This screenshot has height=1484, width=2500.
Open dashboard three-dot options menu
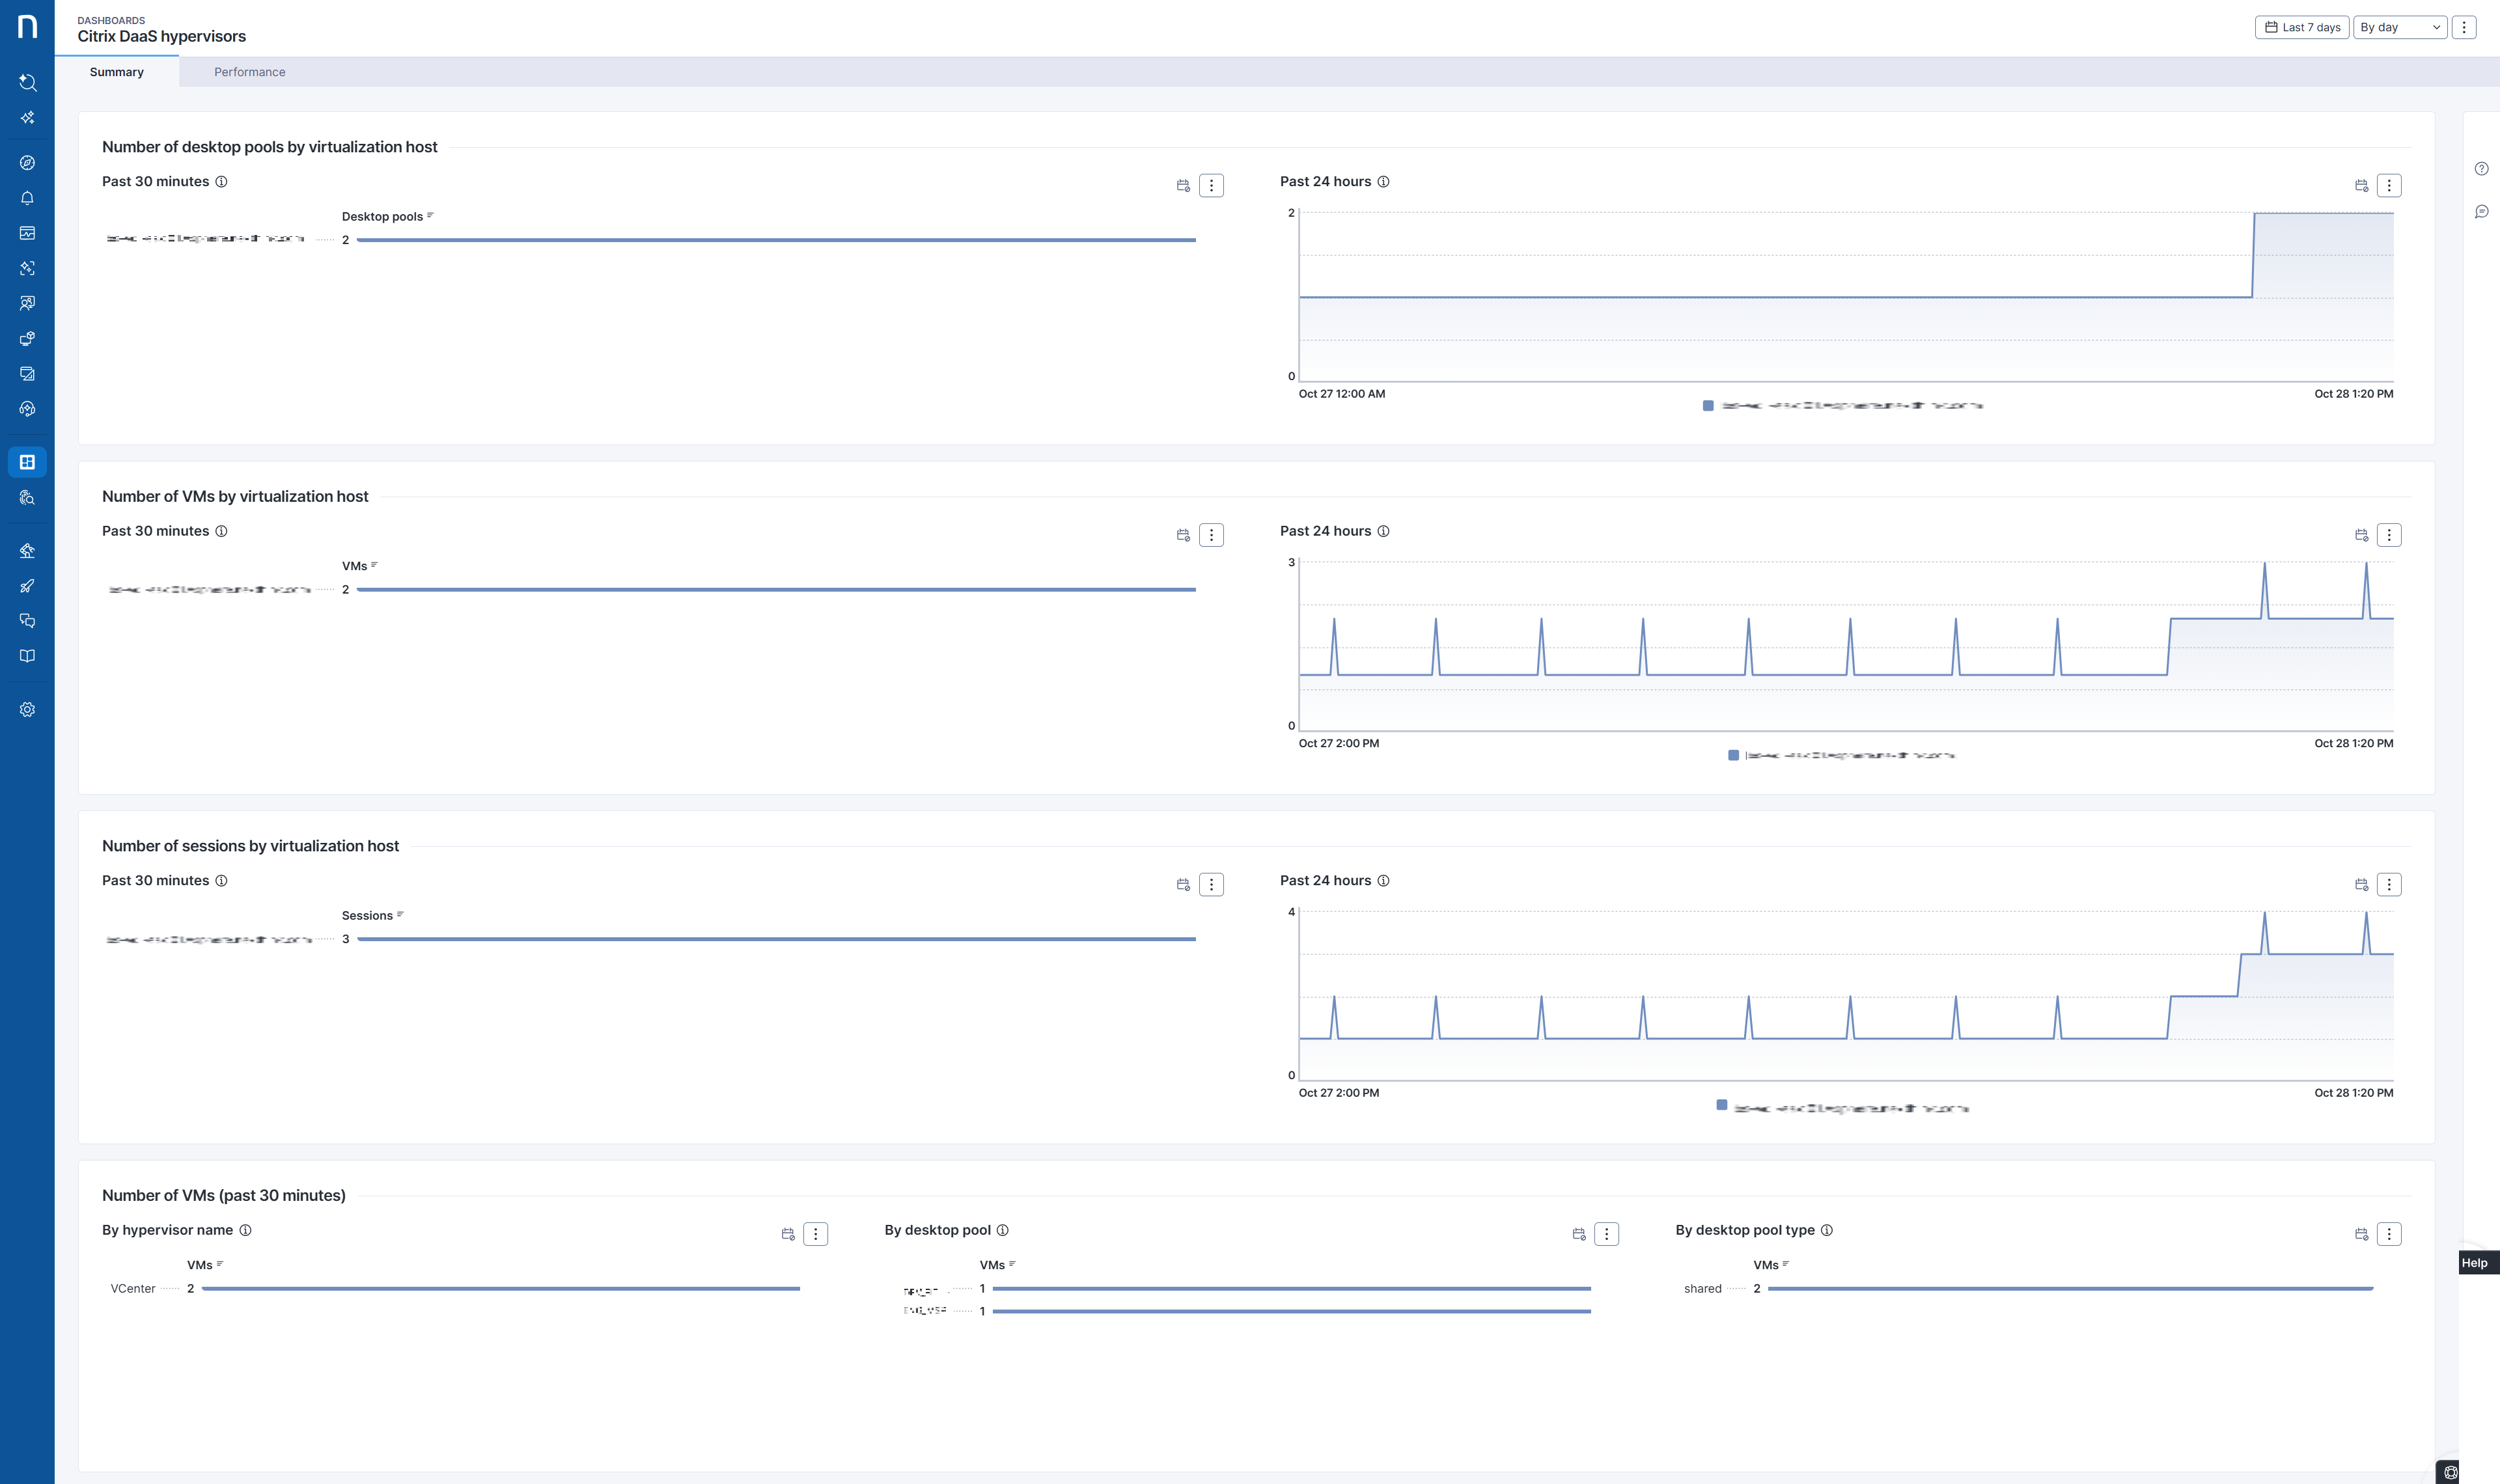coord(2464,27)
